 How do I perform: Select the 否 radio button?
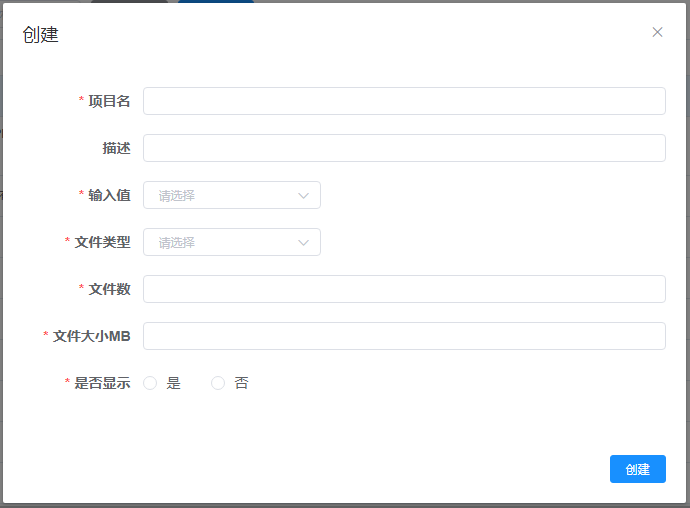pos(218,383)
